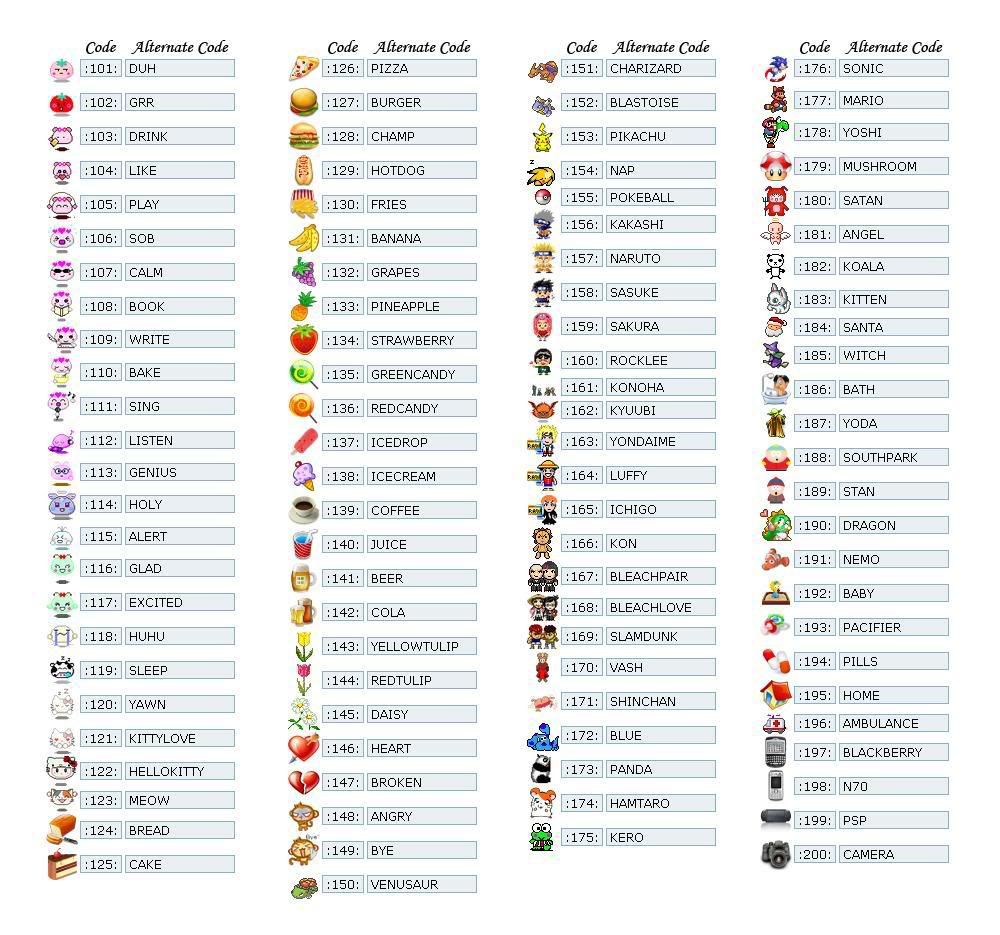Choose the Sonic emoticon icon

776,69
